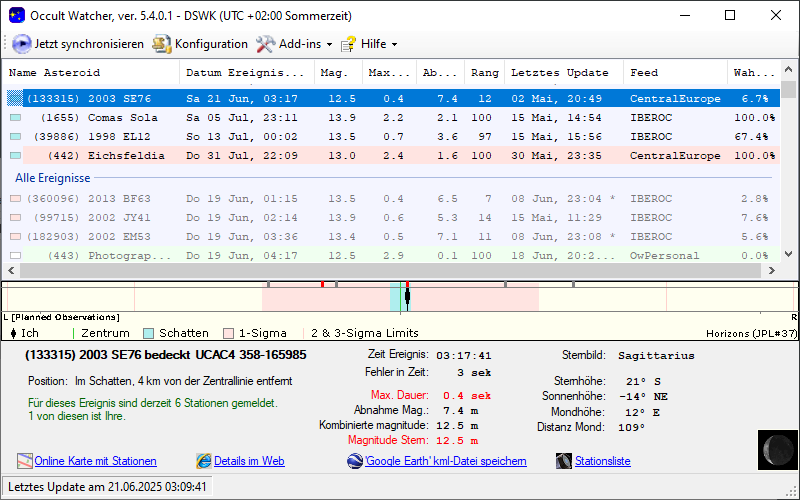800x500 pixels.
Task: Toggle the marker box of Comas Sola row
Action: (x=15, y=118)
